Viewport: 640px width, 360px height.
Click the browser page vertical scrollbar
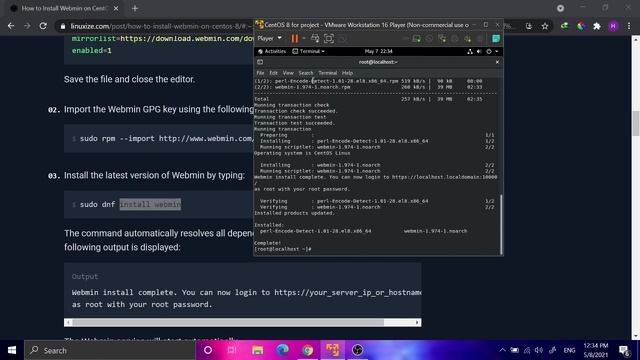tap(636, 123)
